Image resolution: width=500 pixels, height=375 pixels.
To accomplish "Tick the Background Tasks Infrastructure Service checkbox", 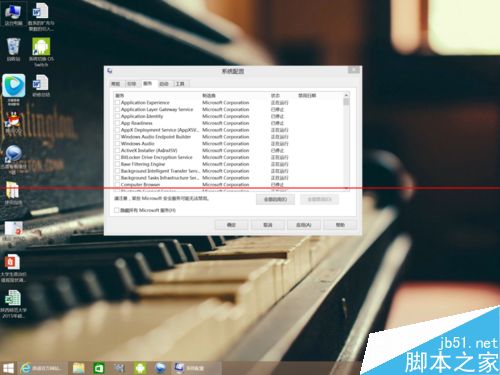I will 117,178.
